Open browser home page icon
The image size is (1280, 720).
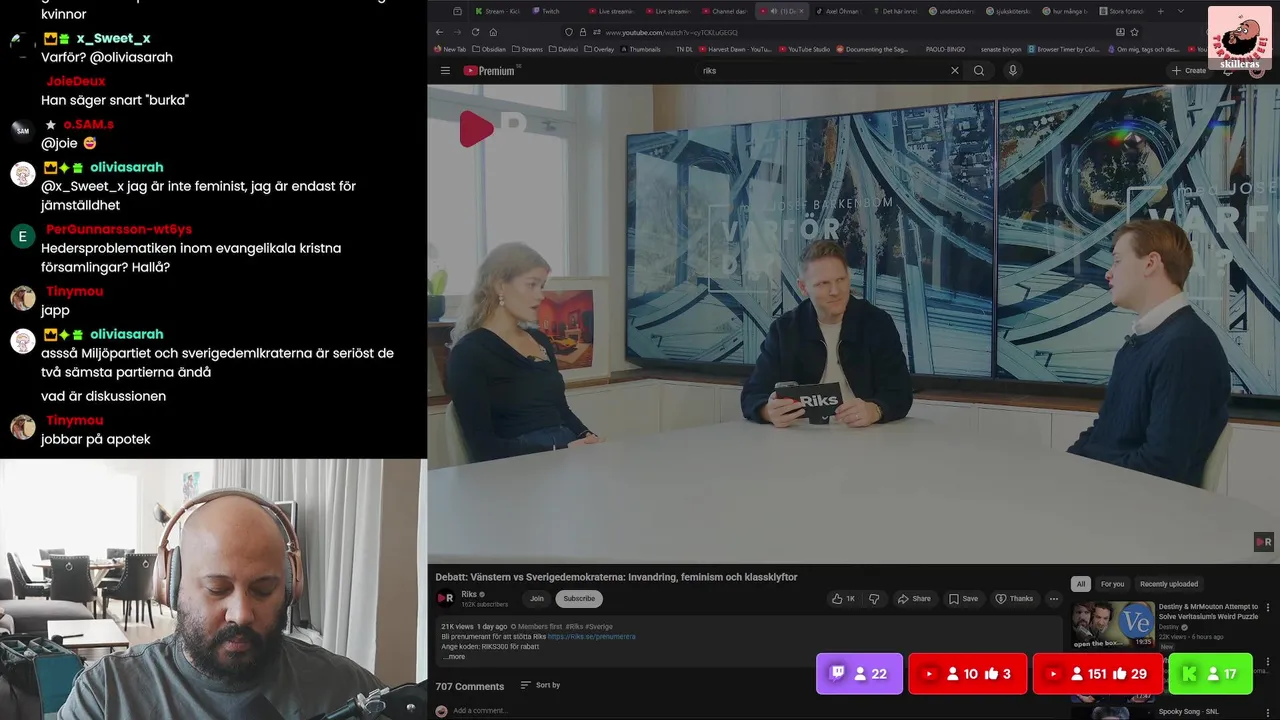click(493, 32)
